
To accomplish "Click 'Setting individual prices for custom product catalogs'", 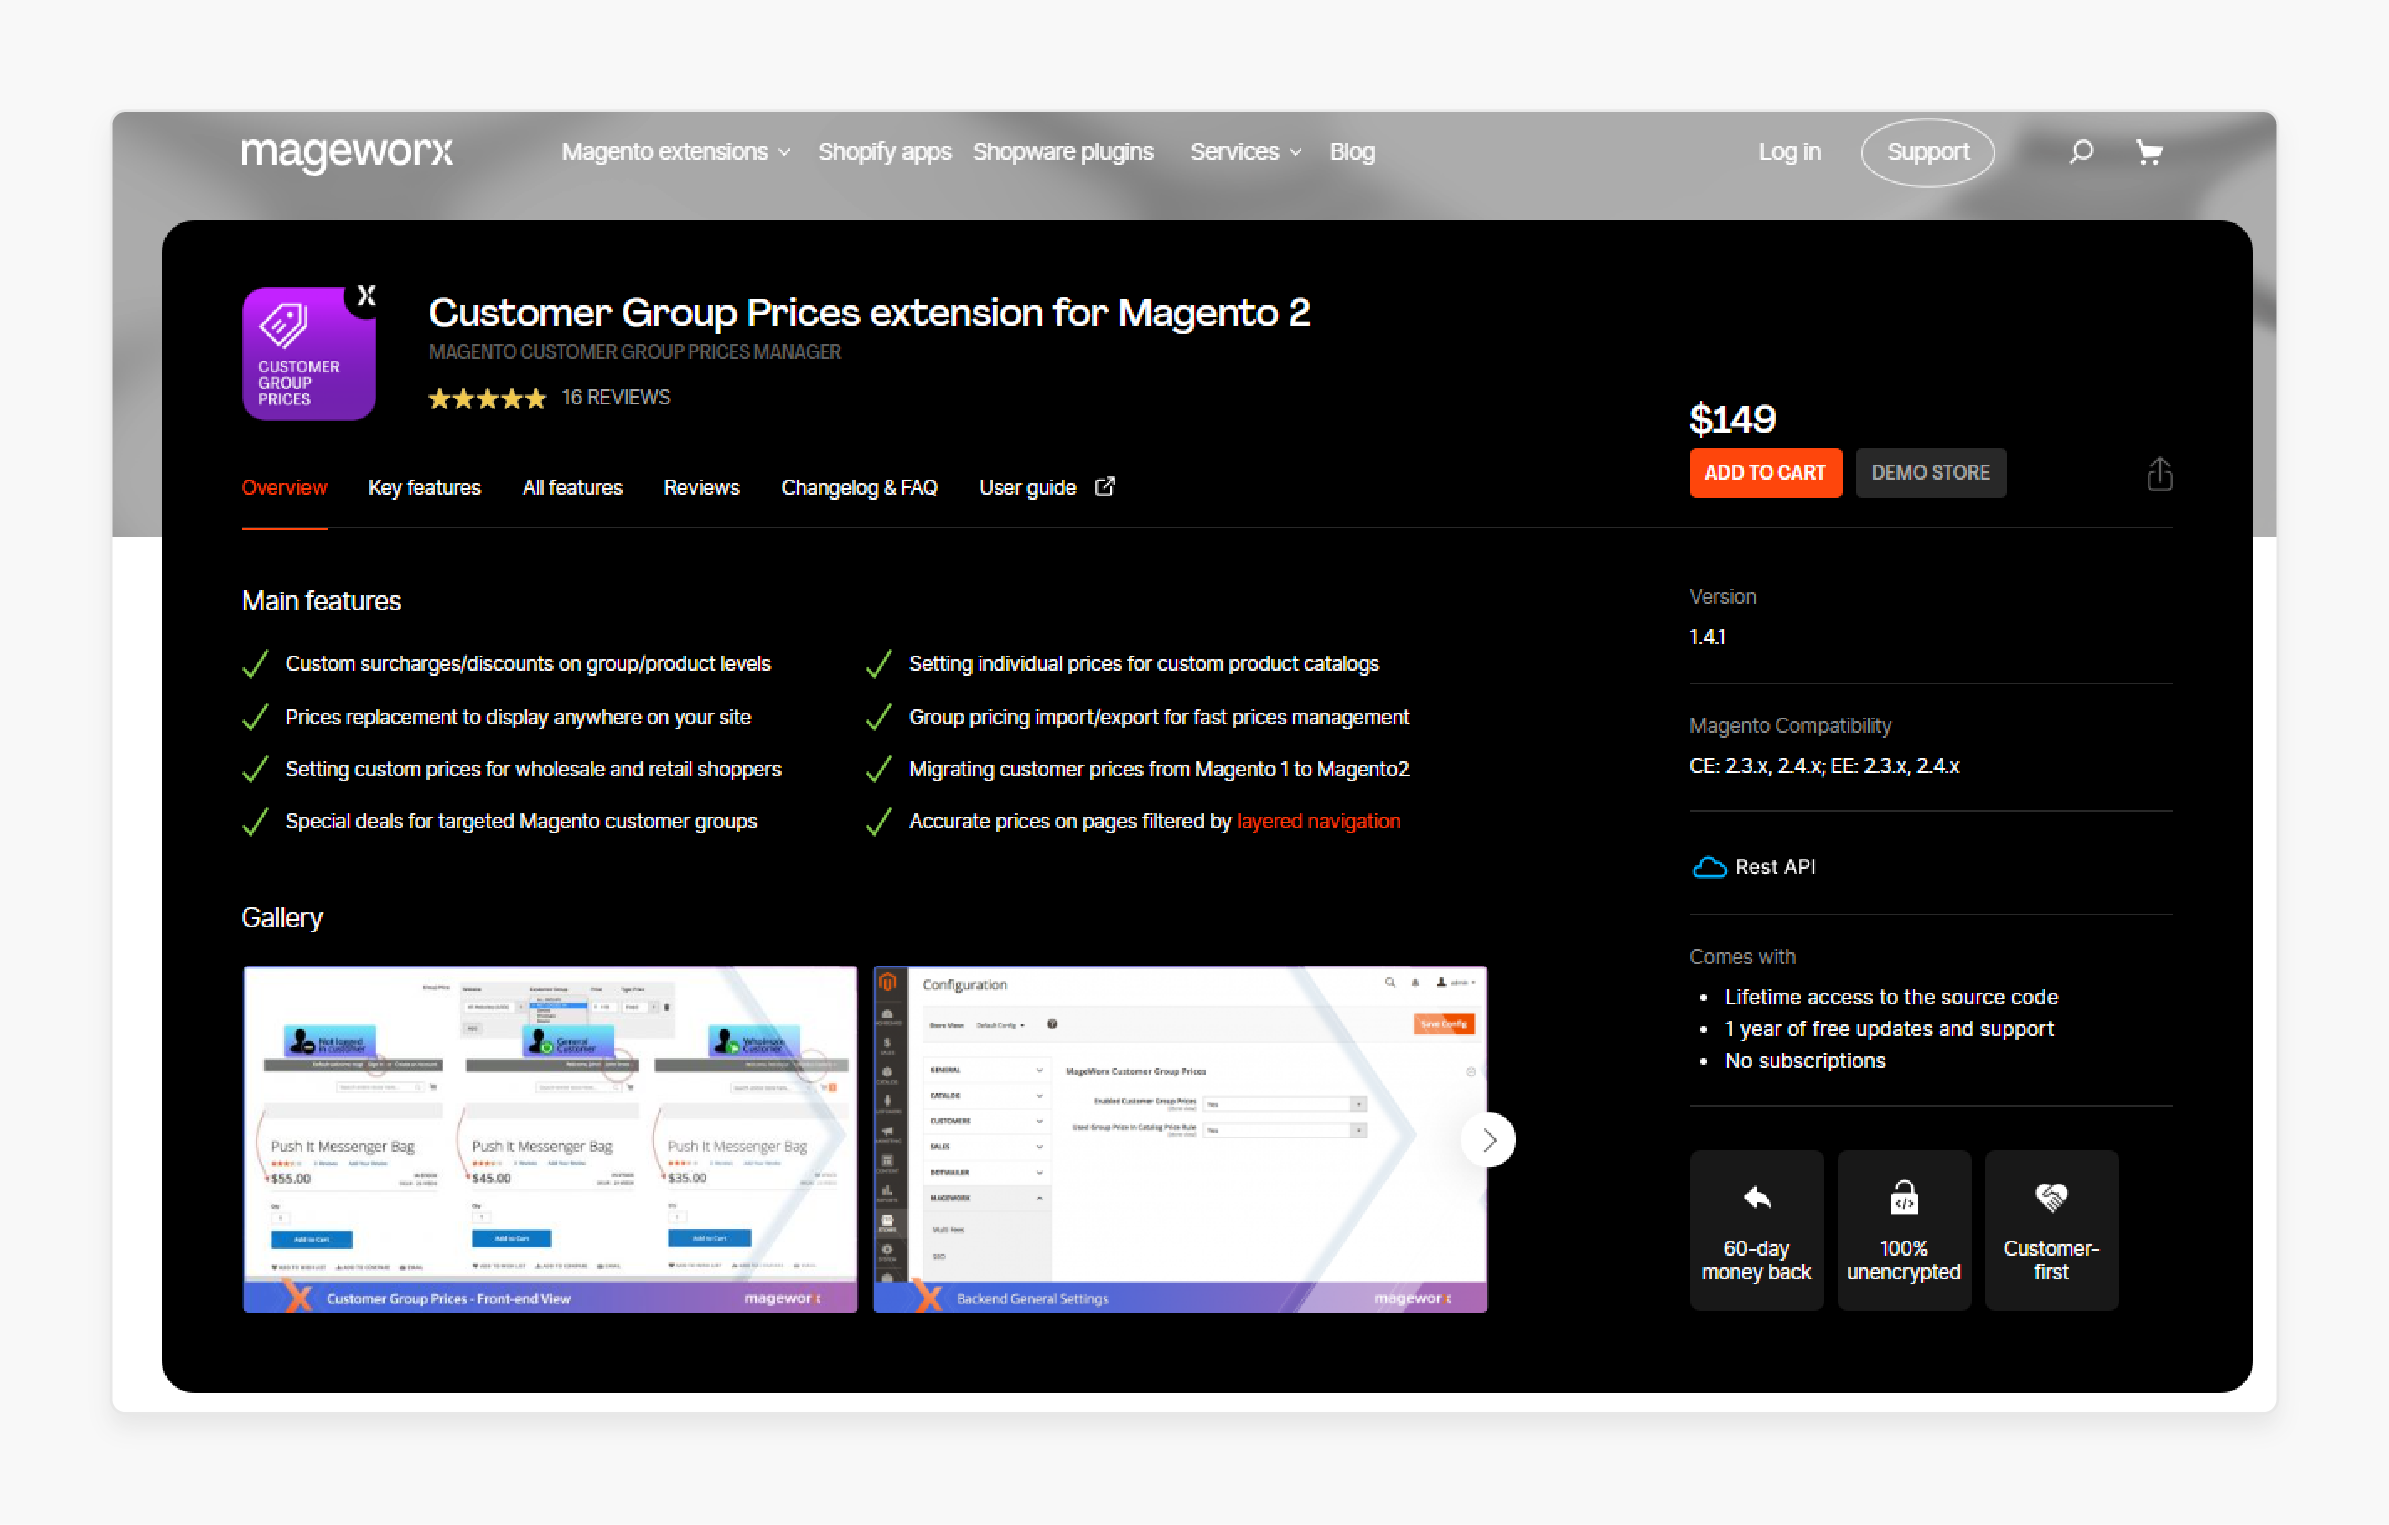I will tap(1143, 664).
